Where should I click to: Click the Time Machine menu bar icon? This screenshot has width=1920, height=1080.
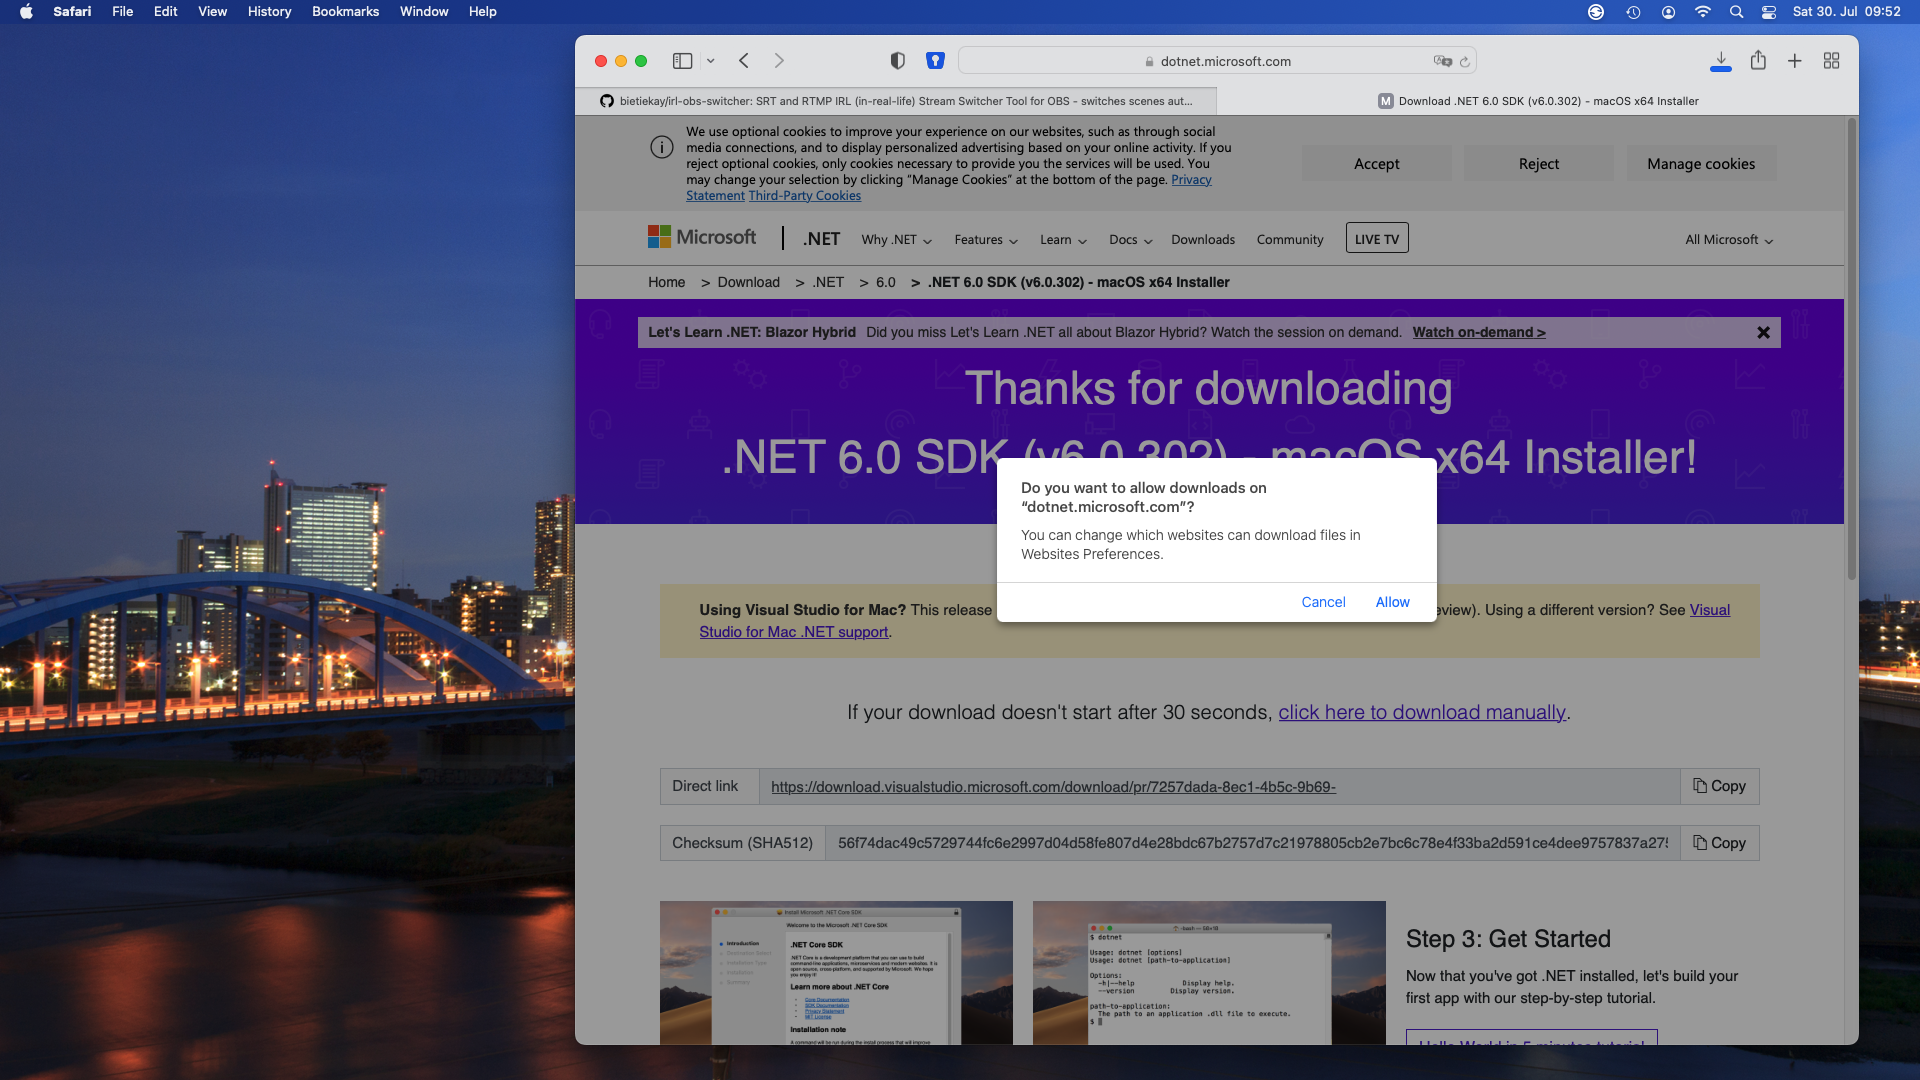[1633, 12]
